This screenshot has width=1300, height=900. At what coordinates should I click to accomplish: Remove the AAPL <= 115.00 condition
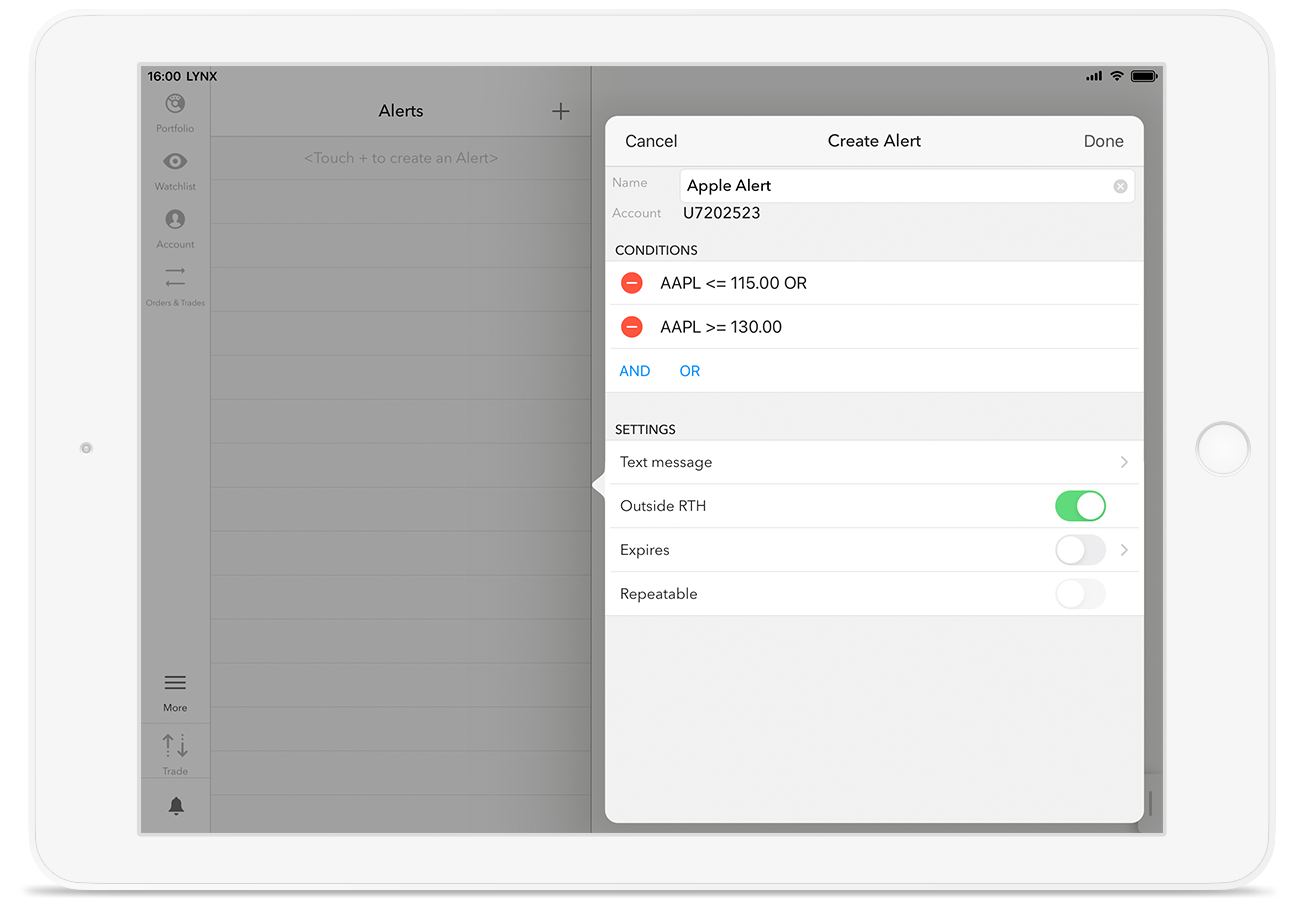pos(632,283)
